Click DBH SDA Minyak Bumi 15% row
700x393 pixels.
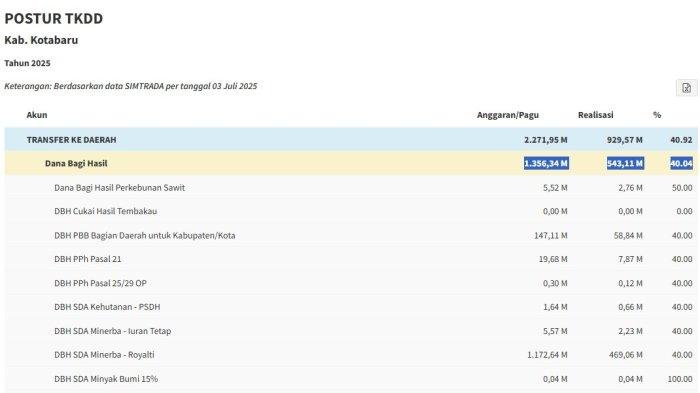[351, 379]
